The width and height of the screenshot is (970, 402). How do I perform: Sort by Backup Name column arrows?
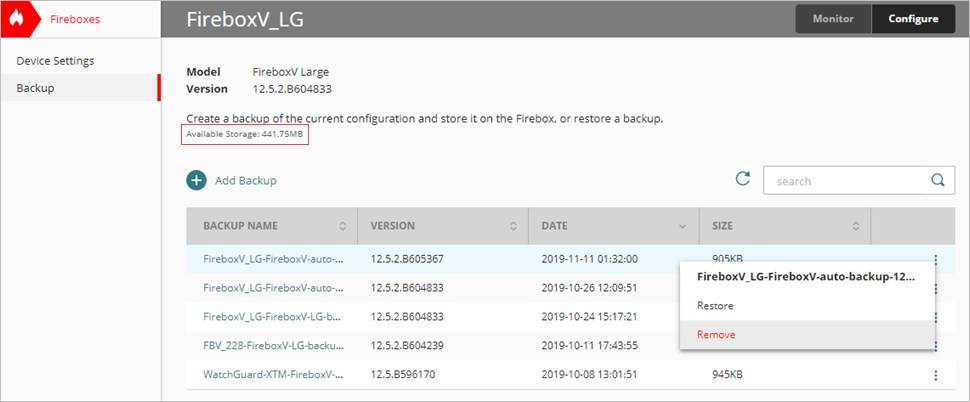pyautogui.click(x=342, y=226)
